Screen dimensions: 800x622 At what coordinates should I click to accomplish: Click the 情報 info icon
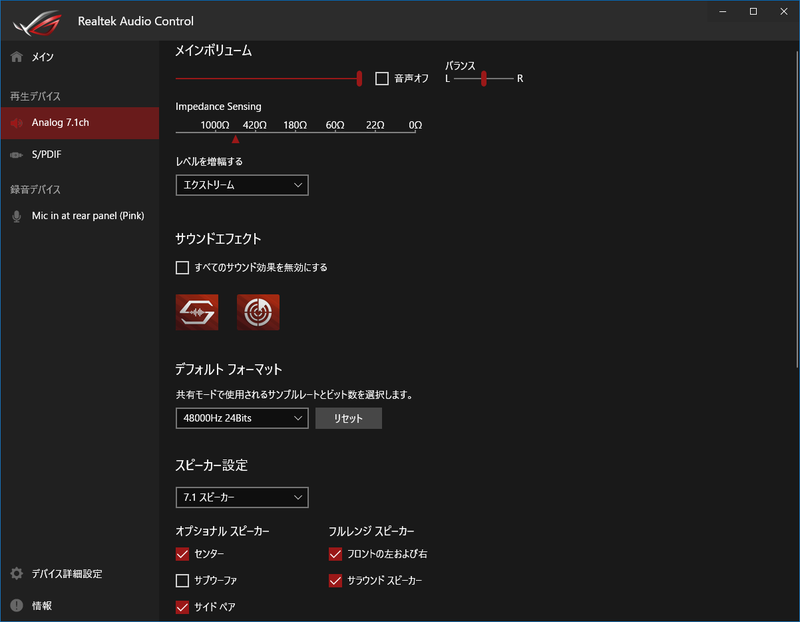(x=16, y=605)
